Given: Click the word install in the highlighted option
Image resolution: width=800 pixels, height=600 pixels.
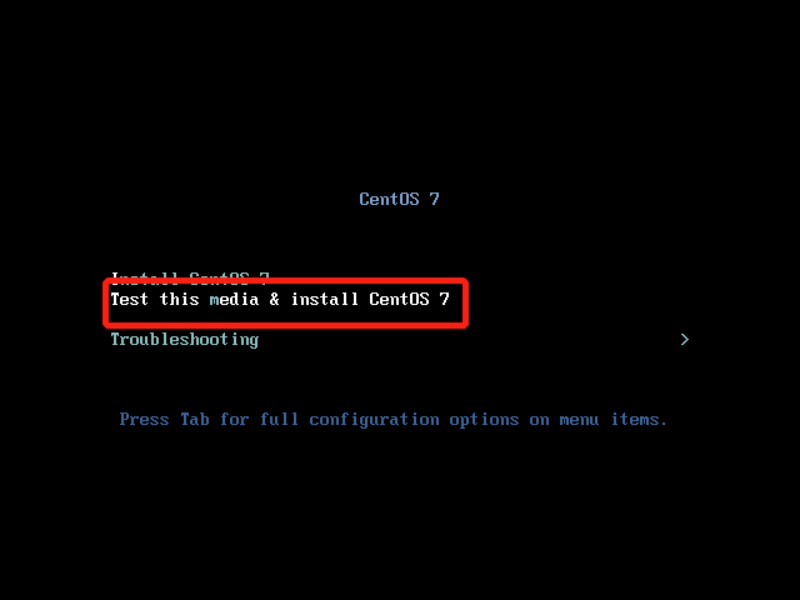Looking at the screenshot, I should click(x=324, y=299).
